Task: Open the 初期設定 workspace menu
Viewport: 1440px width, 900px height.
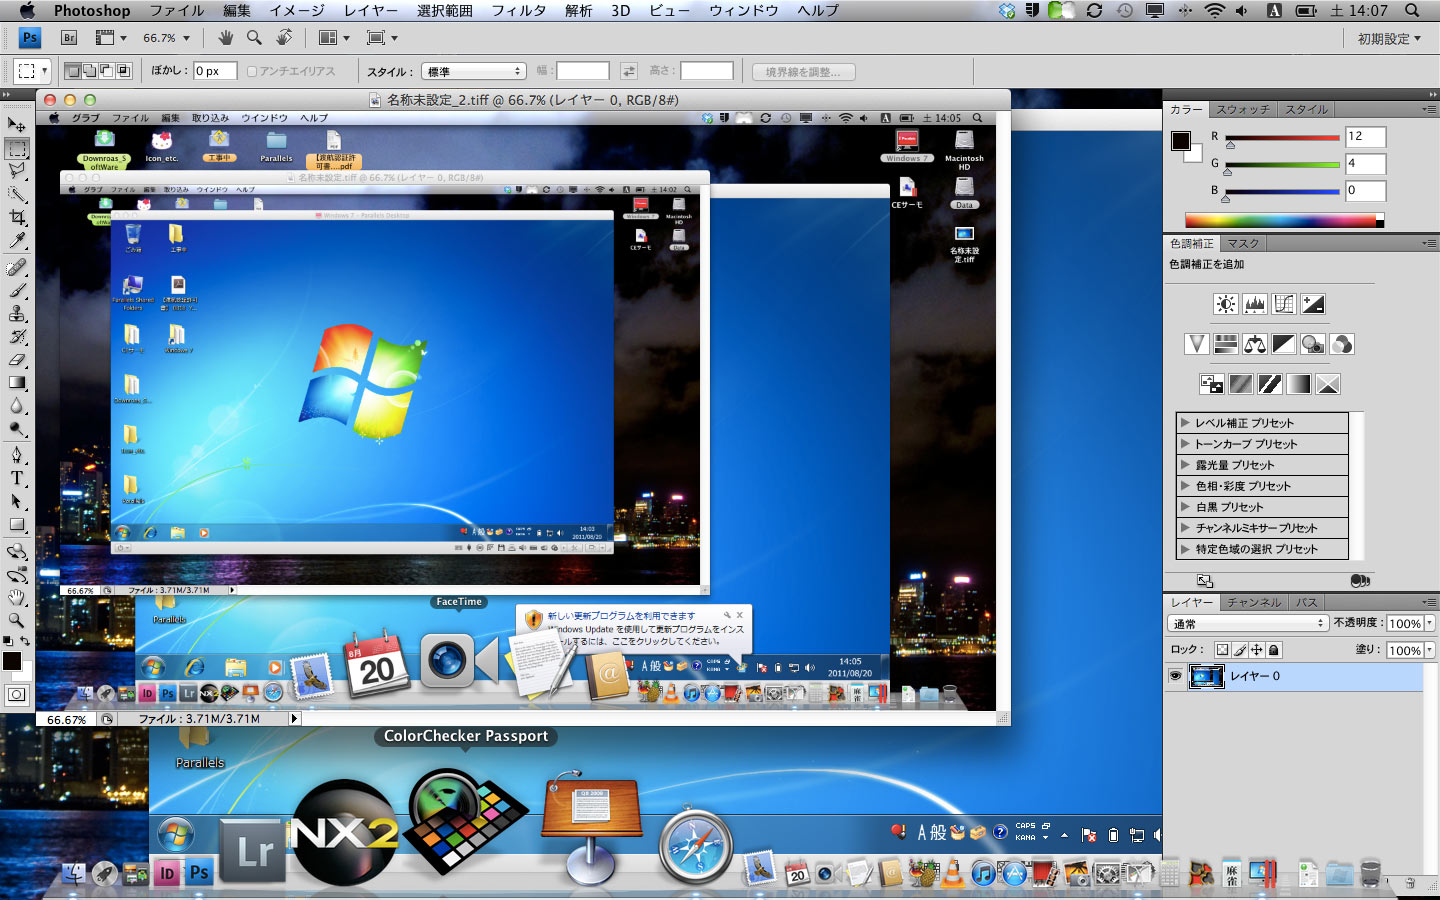Action: click(1389, 38)
